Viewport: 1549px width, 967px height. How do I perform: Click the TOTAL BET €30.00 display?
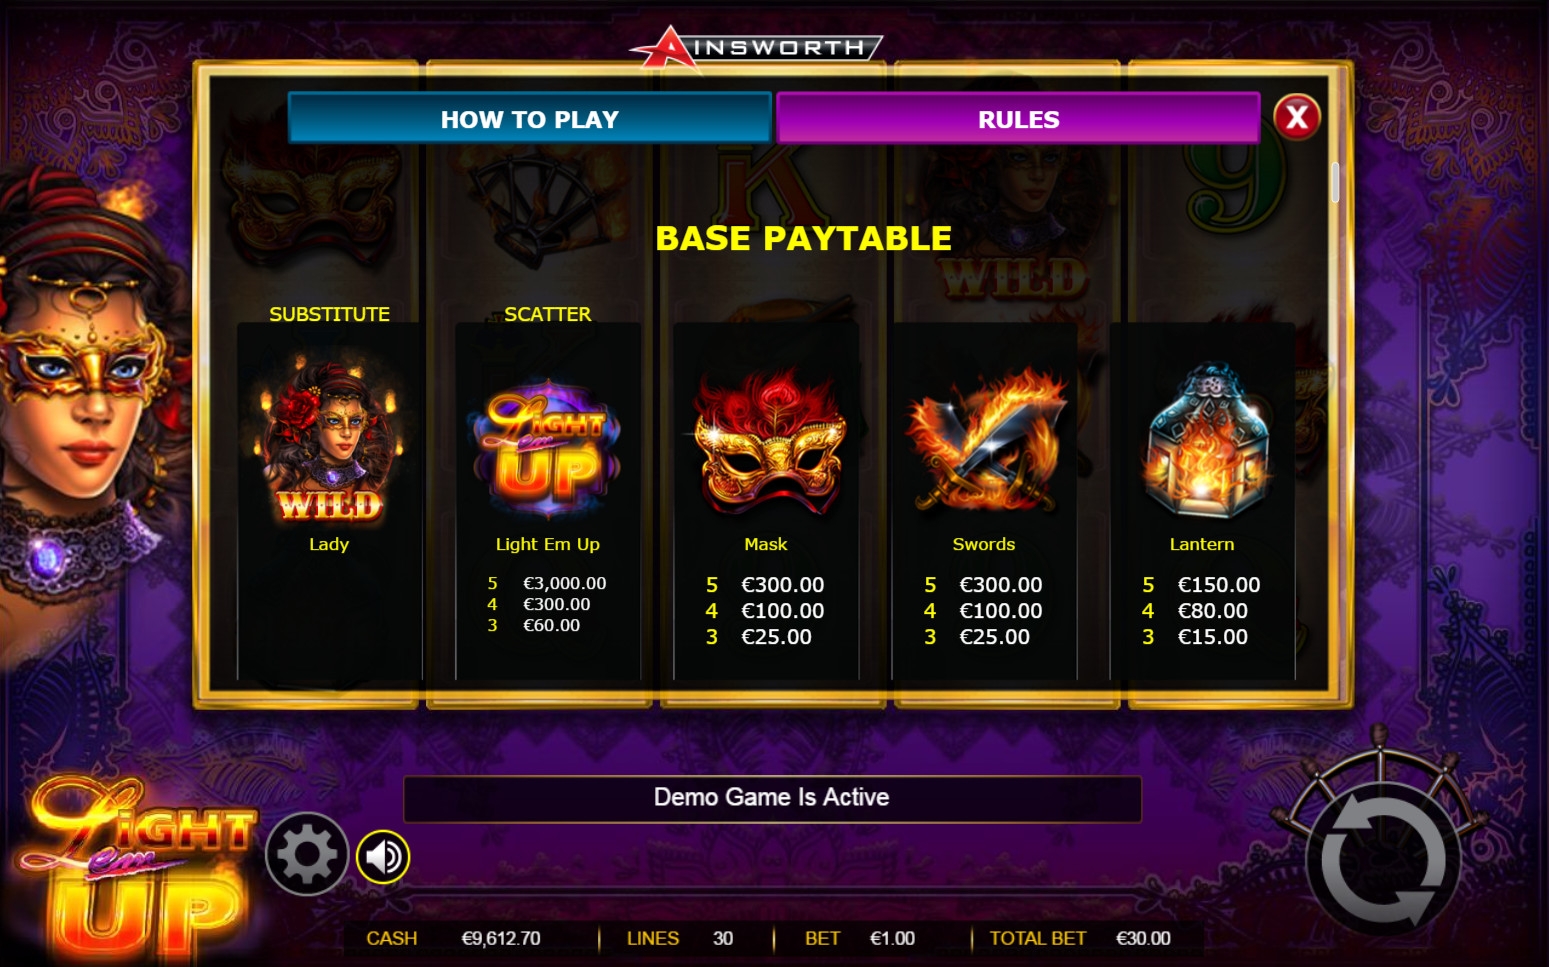point(1080,938)
